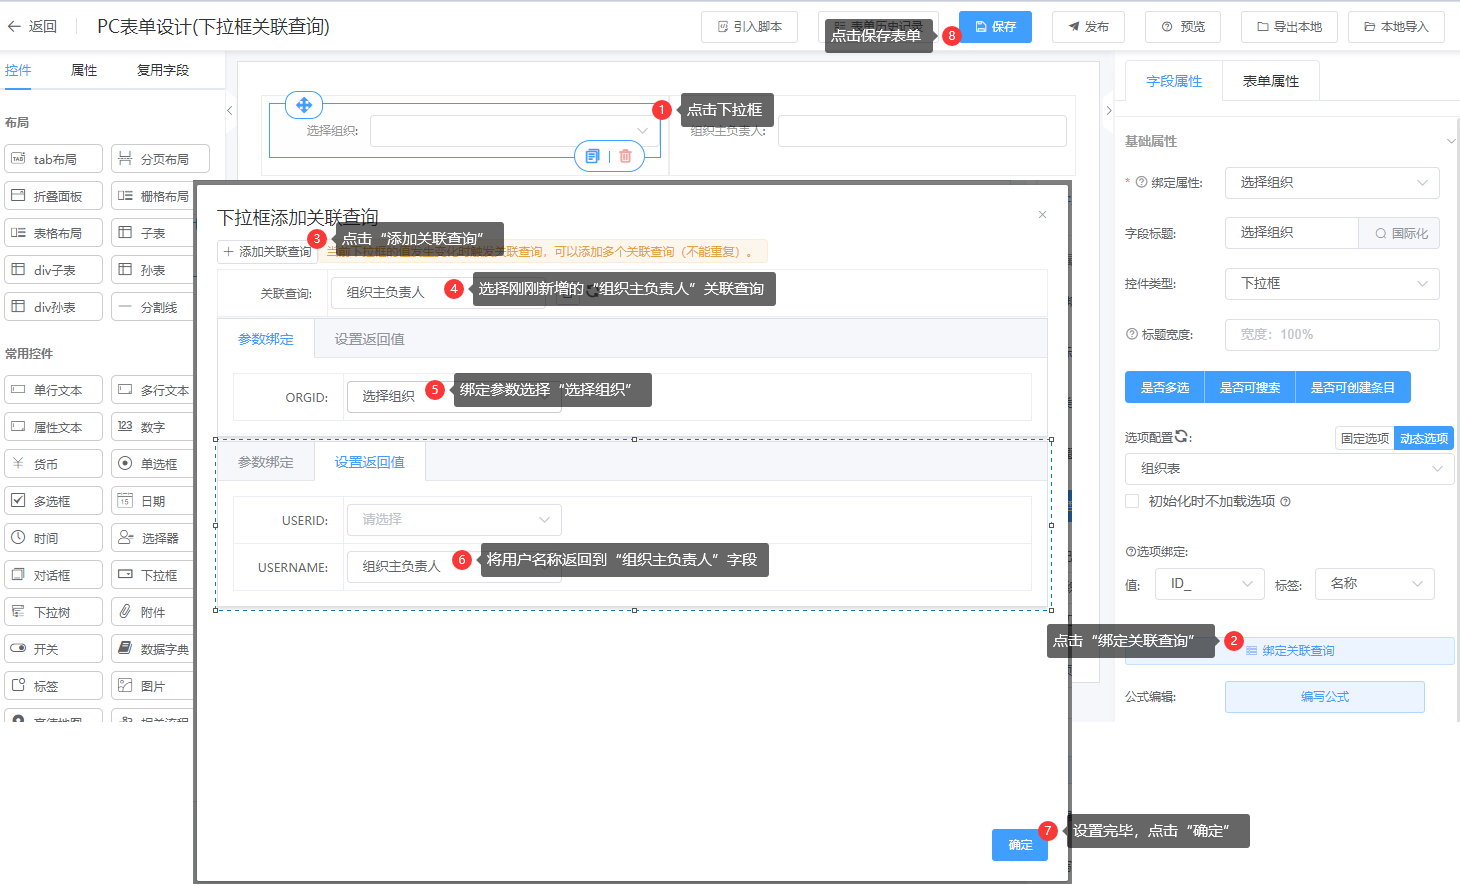Check the 初始化时不加载选项 checkbox
Image resolution: width=1460 pixels, height=885 pixels.
(1132, 501)
